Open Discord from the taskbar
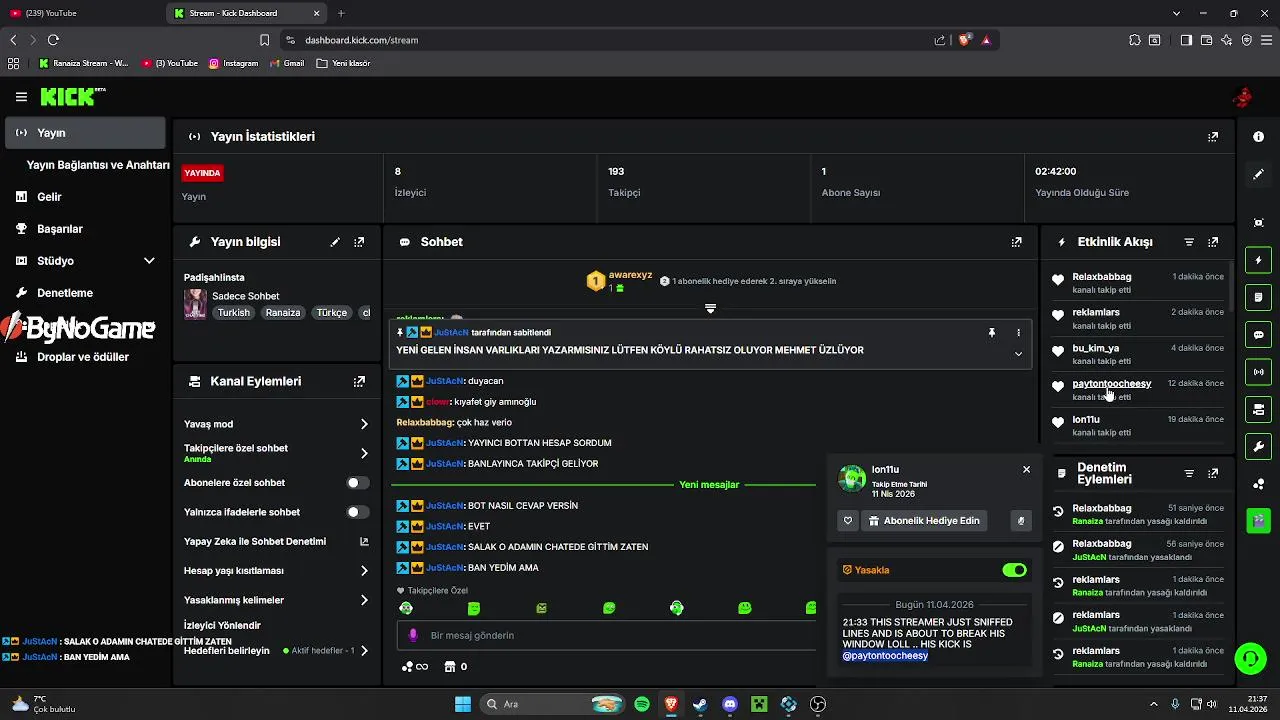This screenshot has width=1280, height=720. pos(730,704)
